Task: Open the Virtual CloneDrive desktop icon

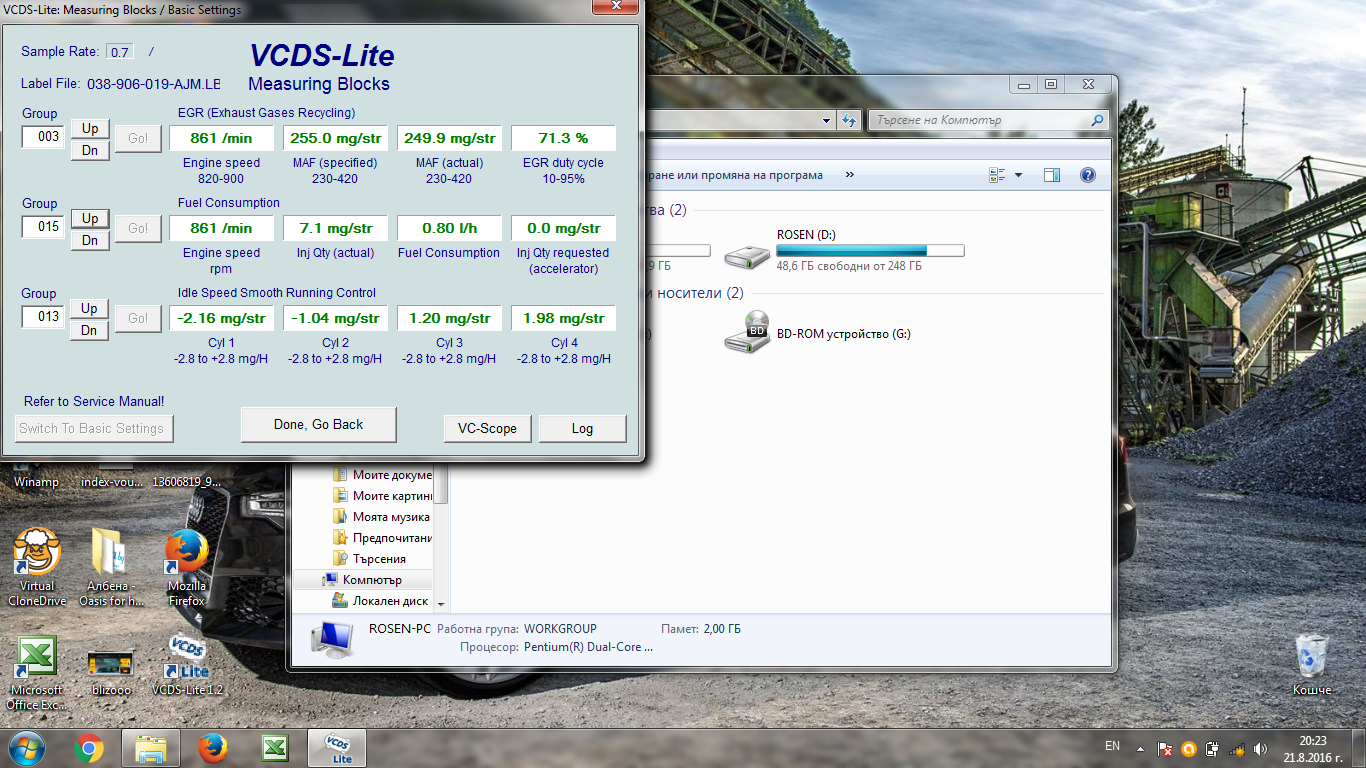Action: (x=37, y=552)
